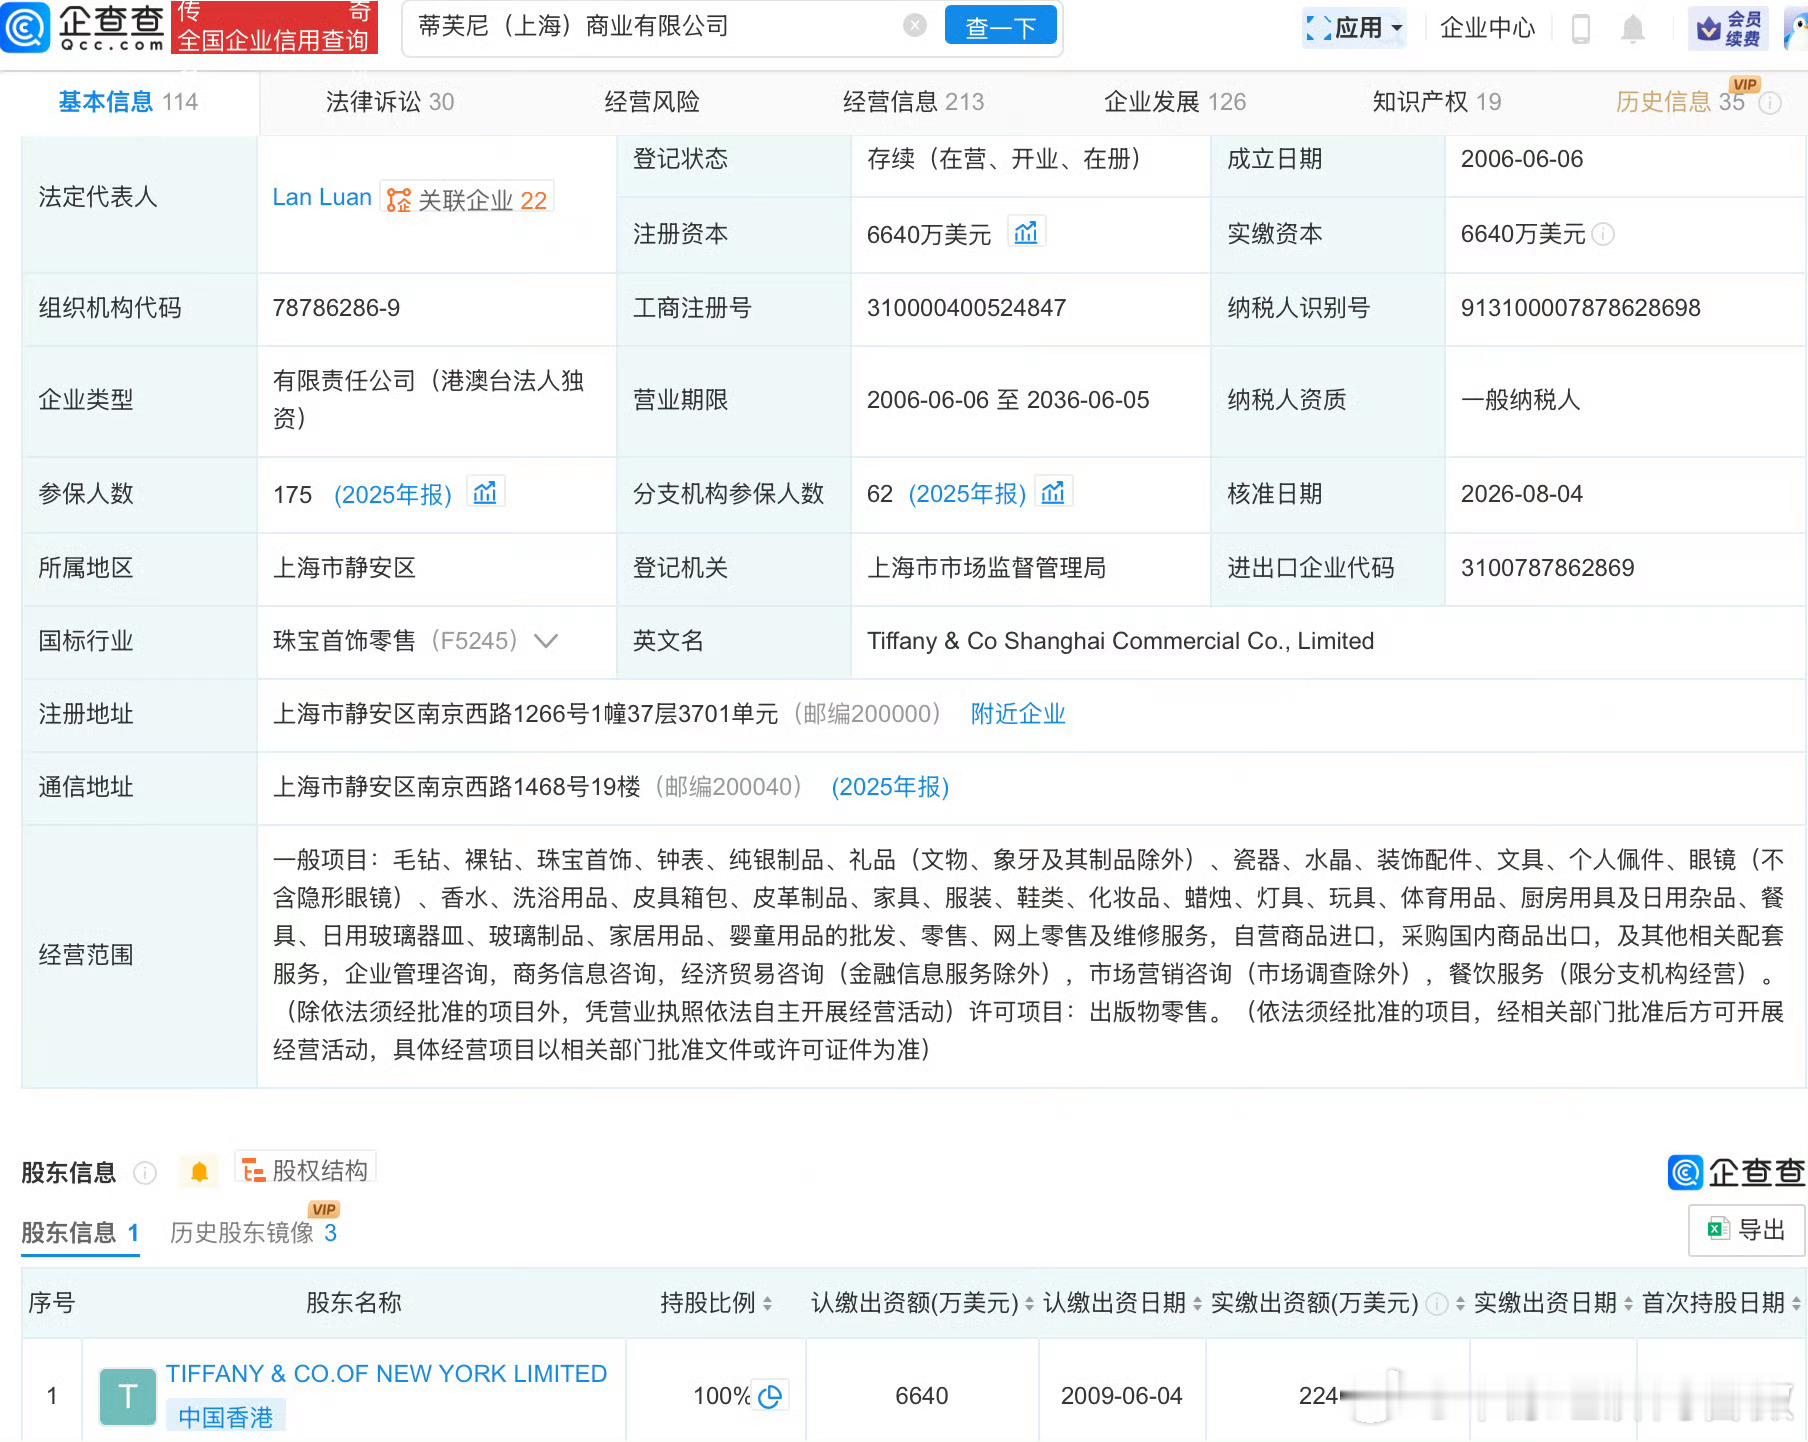Screen dimensions: 1808x1442
Task: Open 附近企业 nearby companies link
Action: point(1018,714)
